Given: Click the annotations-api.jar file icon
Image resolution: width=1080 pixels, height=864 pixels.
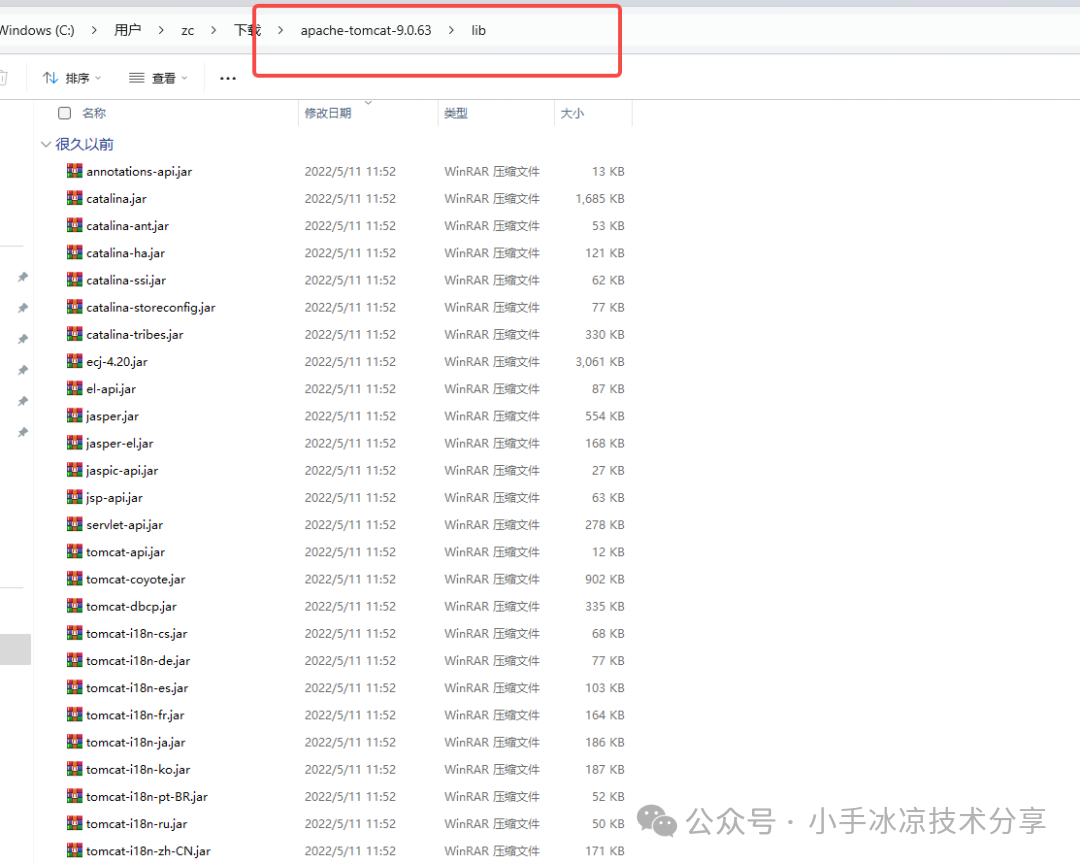Looking at the screenshot, I should pyautogui.click(x=74, y=171).
